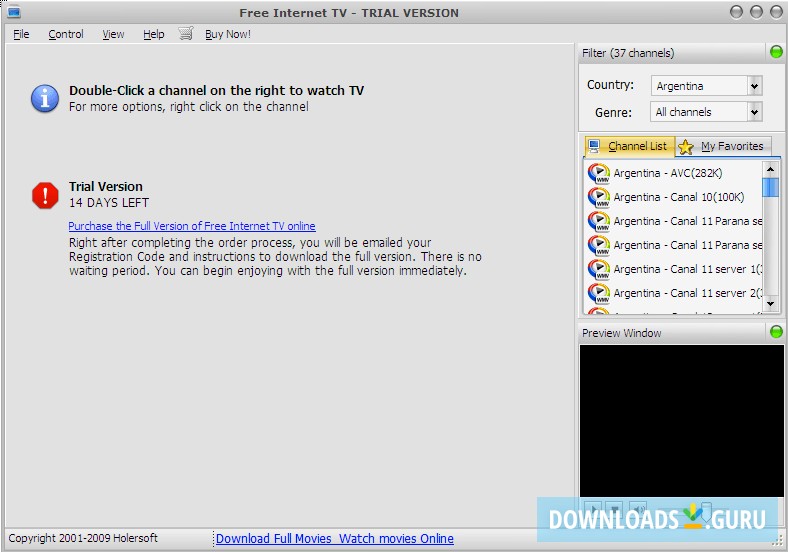Viewport: 788px width, 552px height.
Task: Click the channel list scrollbar thumb
Action: tap(770, 188)
